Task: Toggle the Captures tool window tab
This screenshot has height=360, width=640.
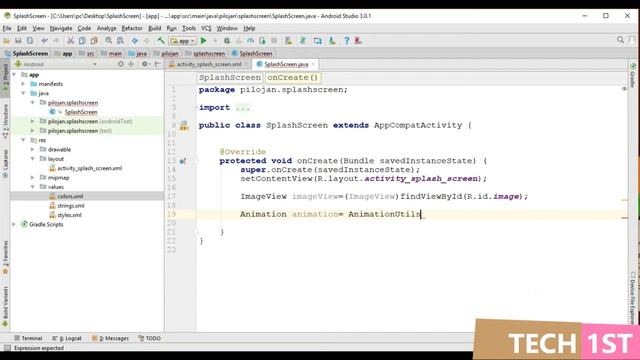Action: 5,163
